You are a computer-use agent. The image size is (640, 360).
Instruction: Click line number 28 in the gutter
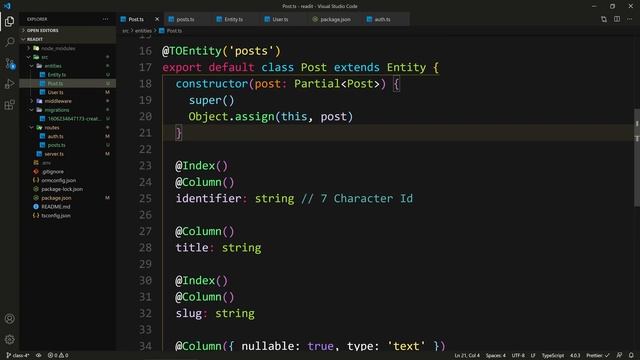145,248
